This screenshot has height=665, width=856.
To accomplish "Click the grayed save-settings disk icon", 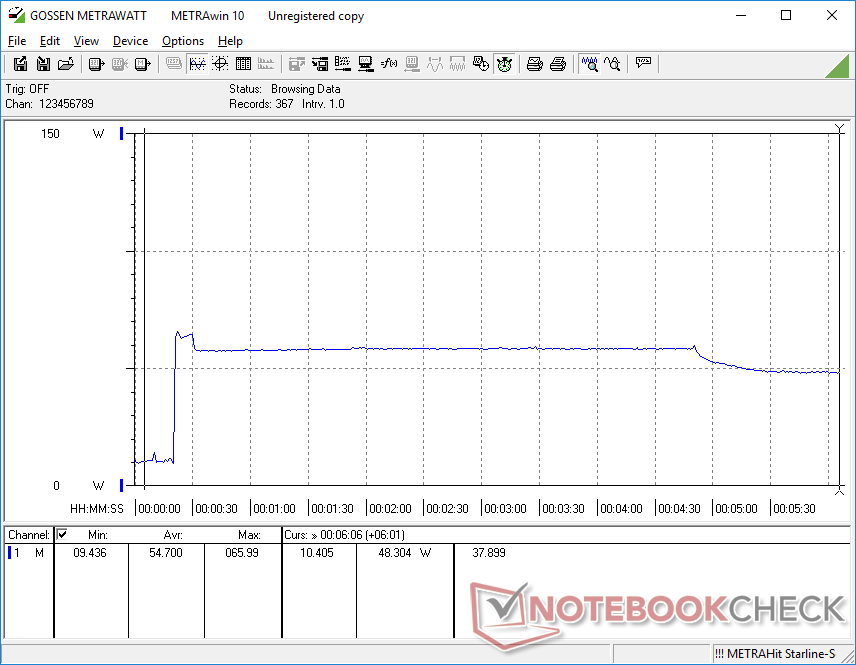I will pos(296,64).
